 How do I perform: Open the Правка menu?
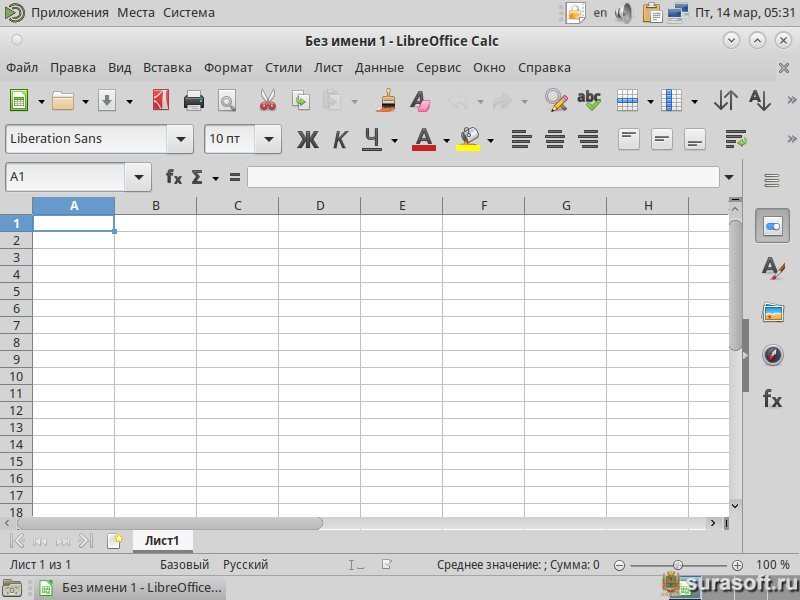point(72,67)
